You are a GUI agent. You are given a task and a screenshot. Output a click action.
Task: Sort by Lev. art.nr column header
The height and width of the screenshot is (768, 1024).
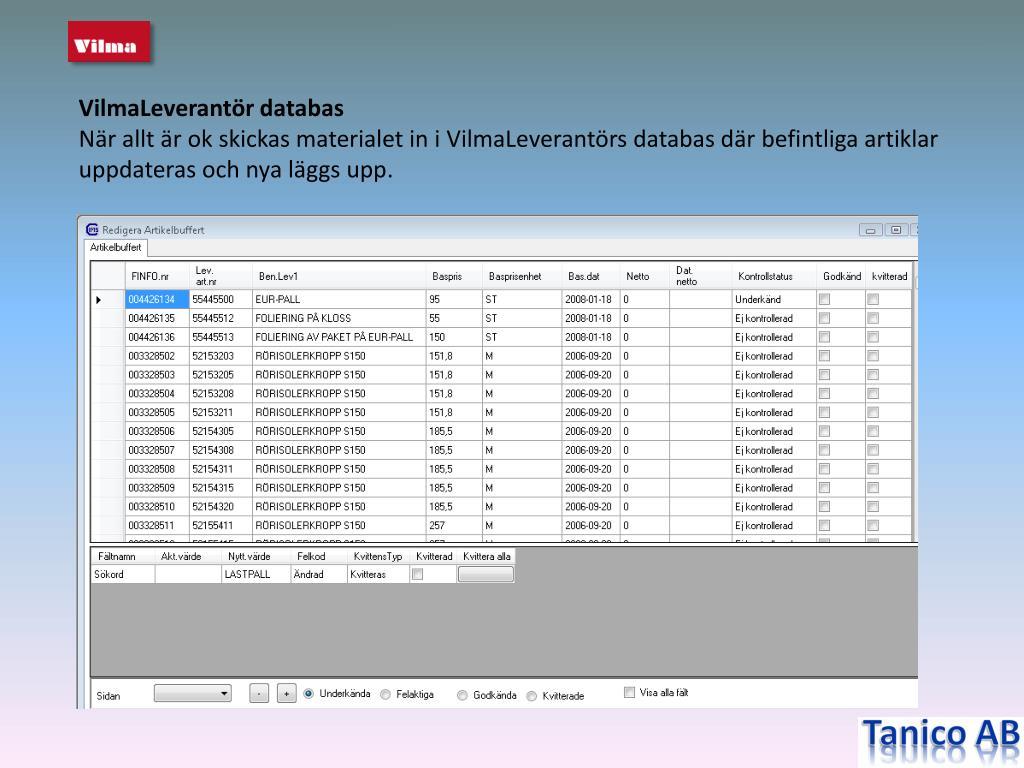click(220, 276)
